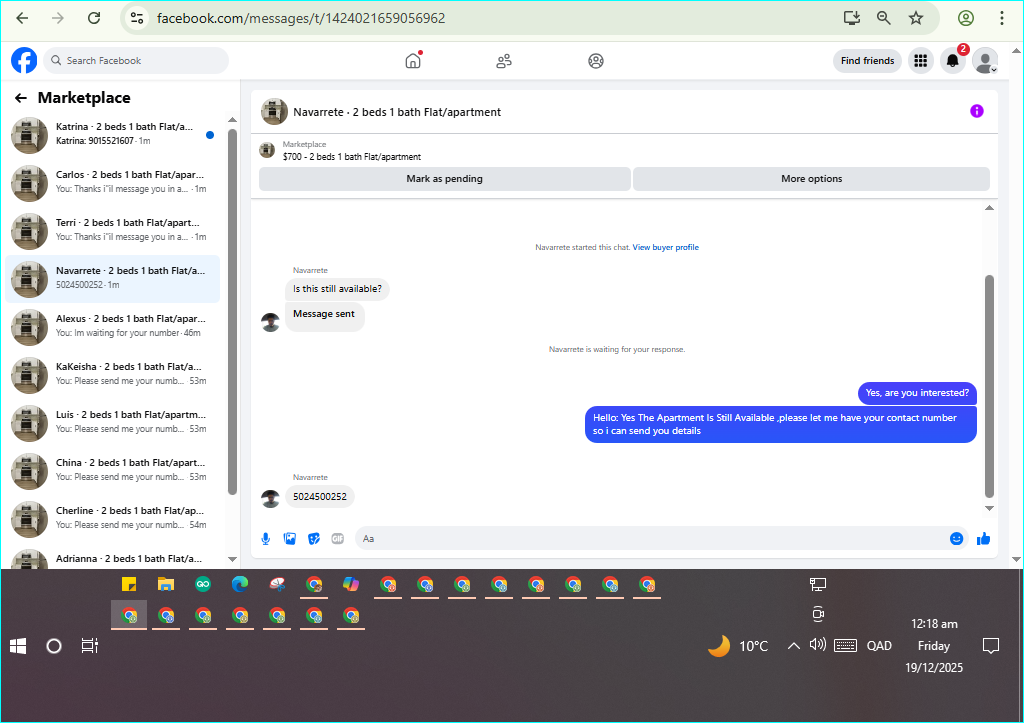Viewport: 1024px width, 723px height.
Task: Attach a file with the photo icon
Action: tap(290, 539)
